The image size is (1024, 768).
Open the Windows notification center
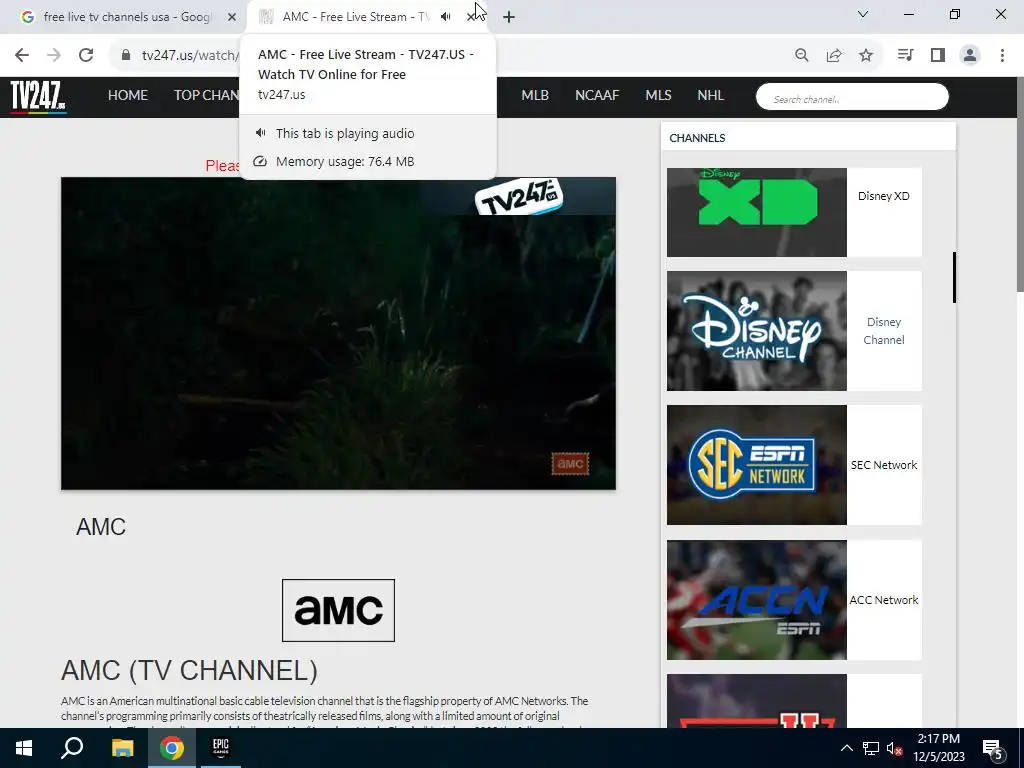tap(993, 750)
